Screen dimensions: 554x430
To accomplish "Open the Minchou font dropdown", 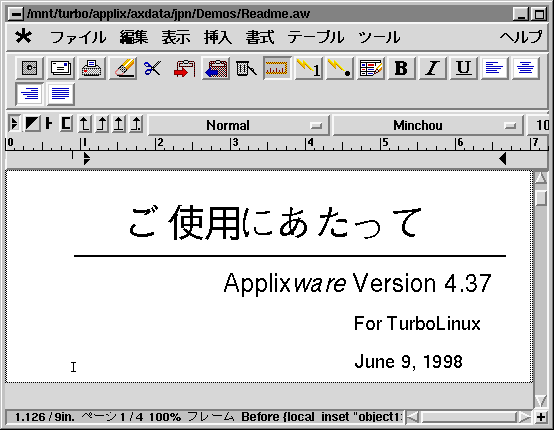I will [428, 125].
